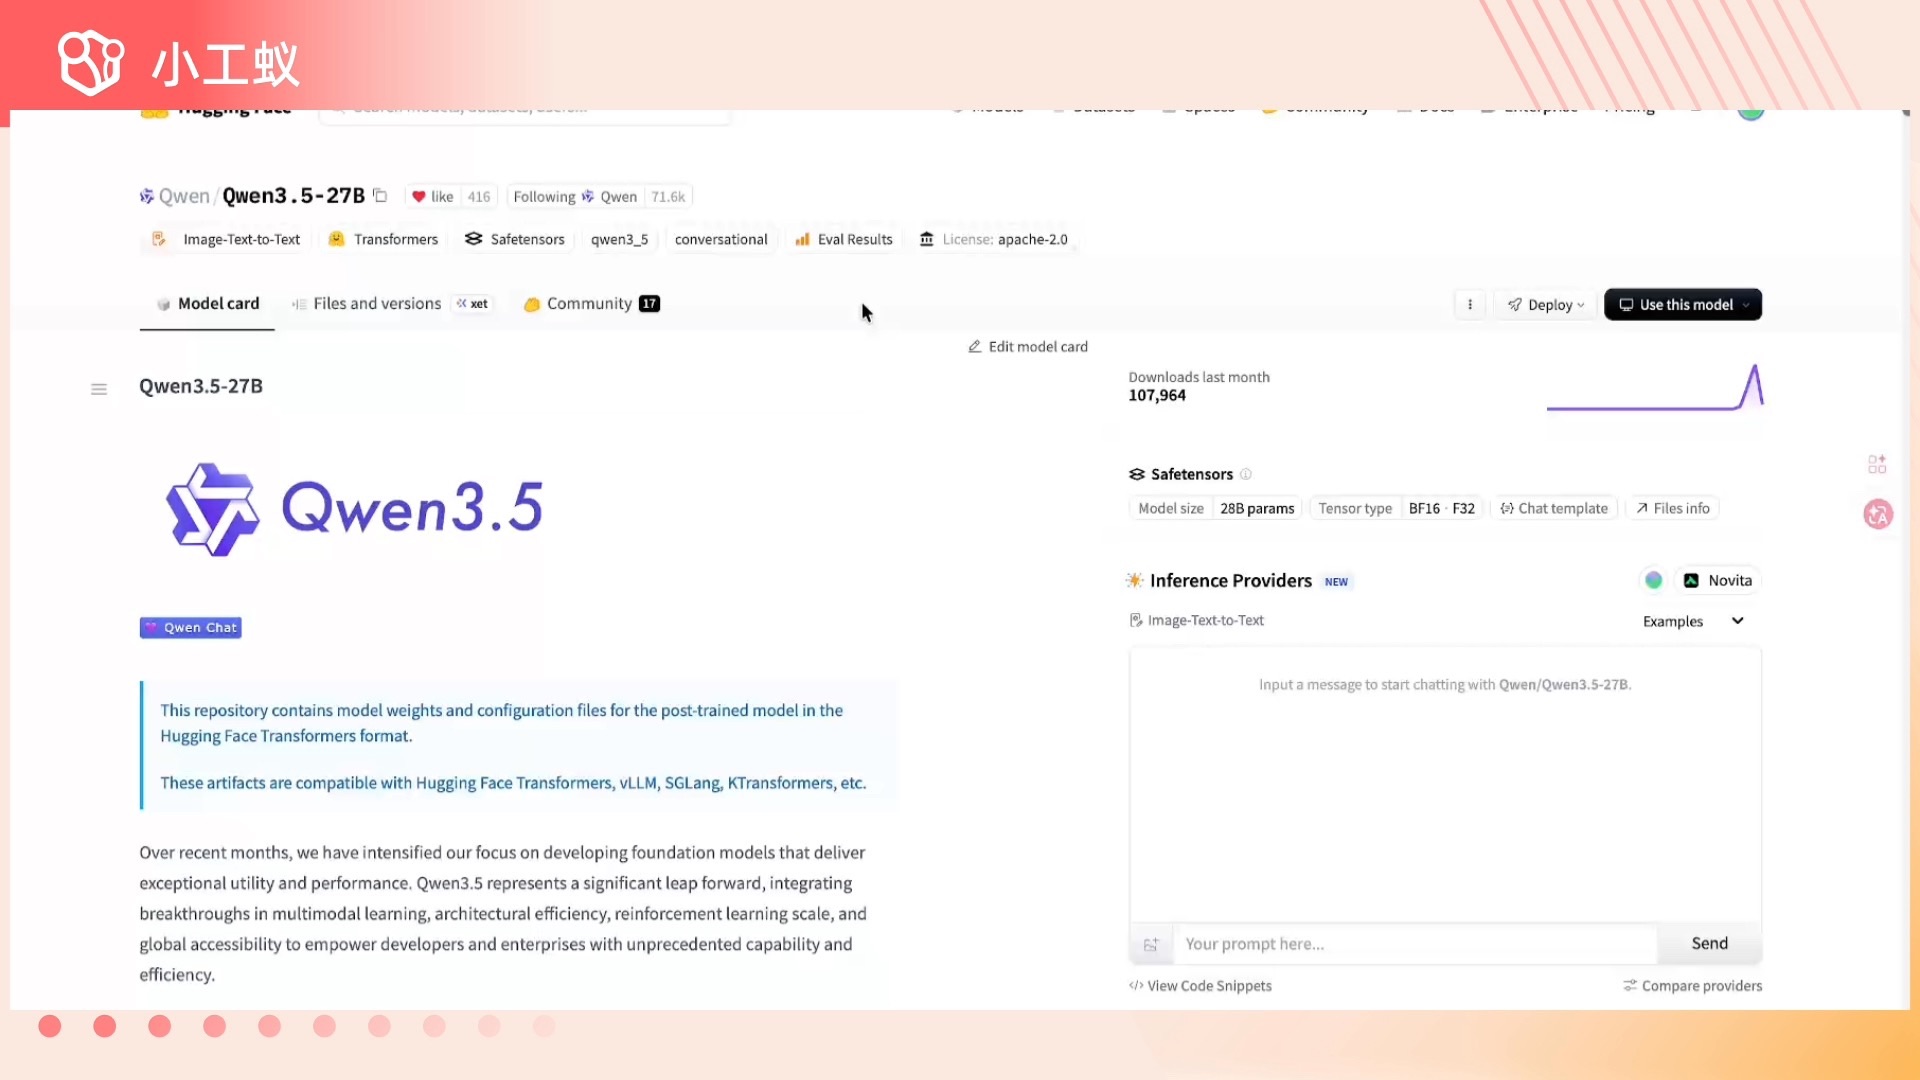Select the green circle provider toggle
The height and width of the screenshot is (1080, 1920).
click(1653, 580)
